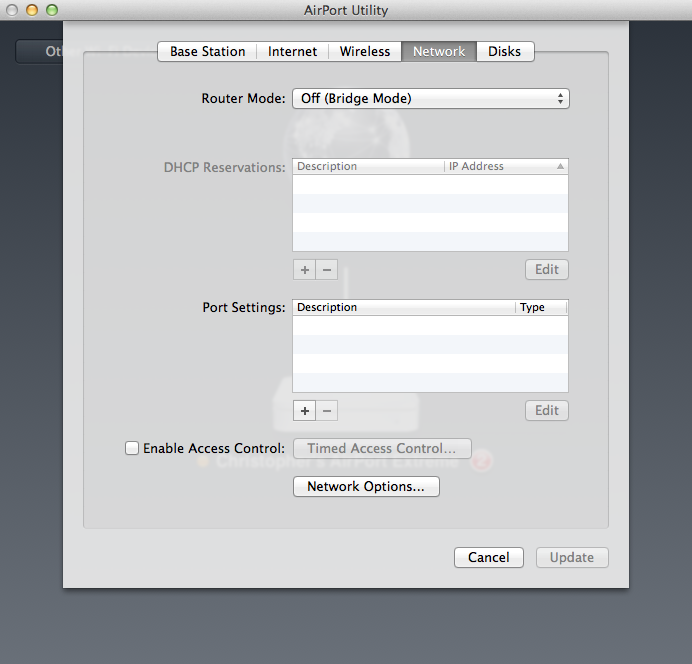Click Edit under Port Settings
This screenshot has height=664, width=692.
click(x=547, y=411)
